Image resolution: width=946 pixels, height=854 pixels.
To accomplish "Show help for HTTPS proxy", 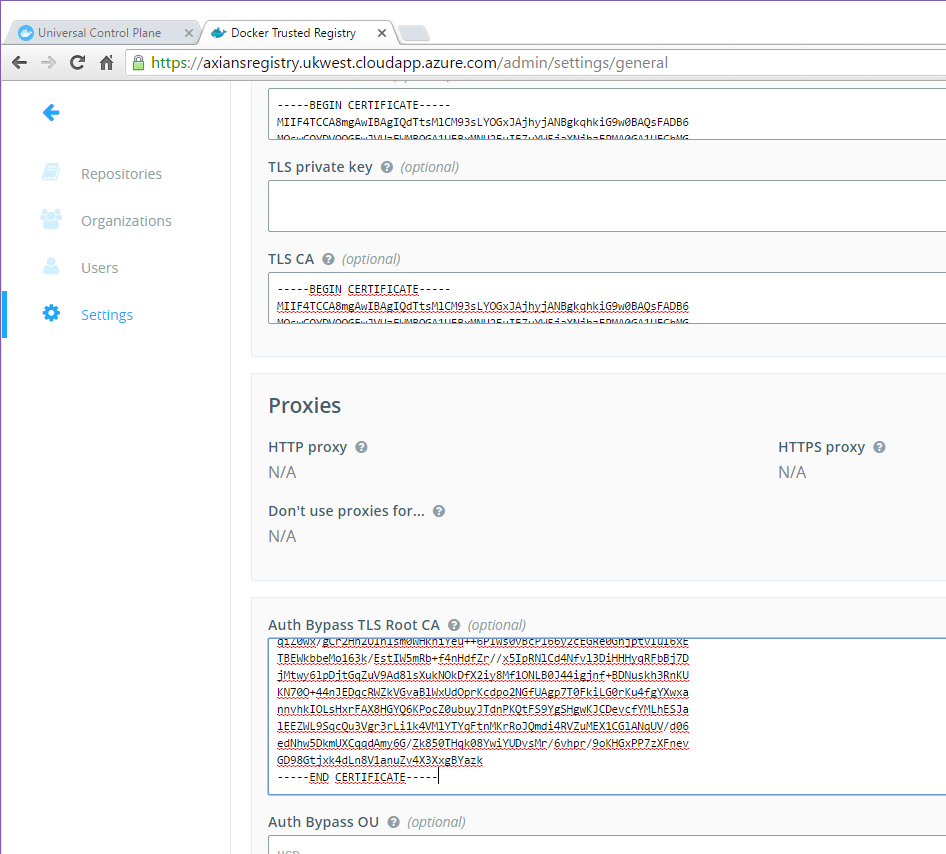I will point(879,448).
